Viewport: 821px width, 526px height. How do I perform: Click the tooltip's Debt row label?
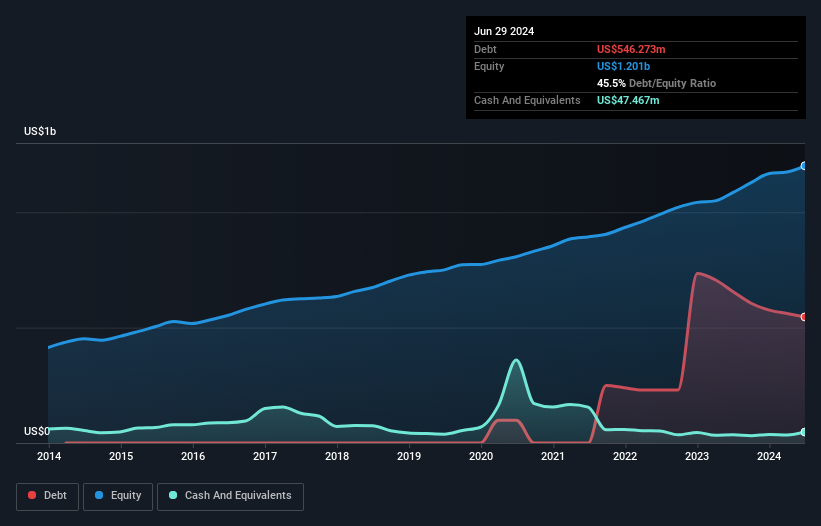(x=485, y=49)
